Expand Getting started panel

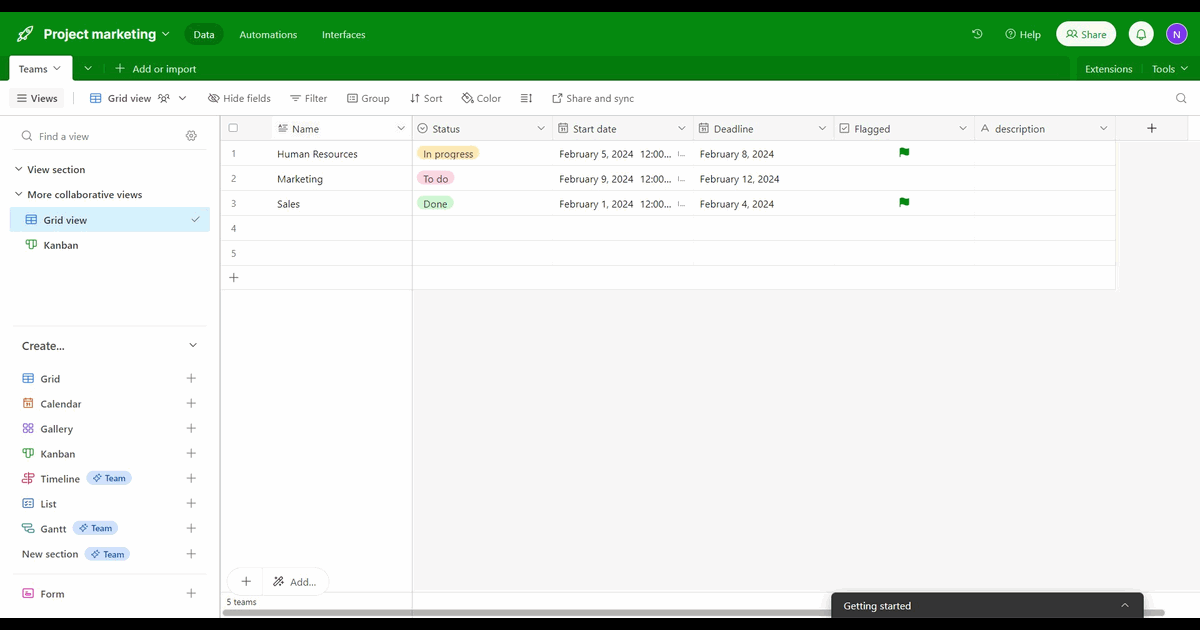point(1125,605)
